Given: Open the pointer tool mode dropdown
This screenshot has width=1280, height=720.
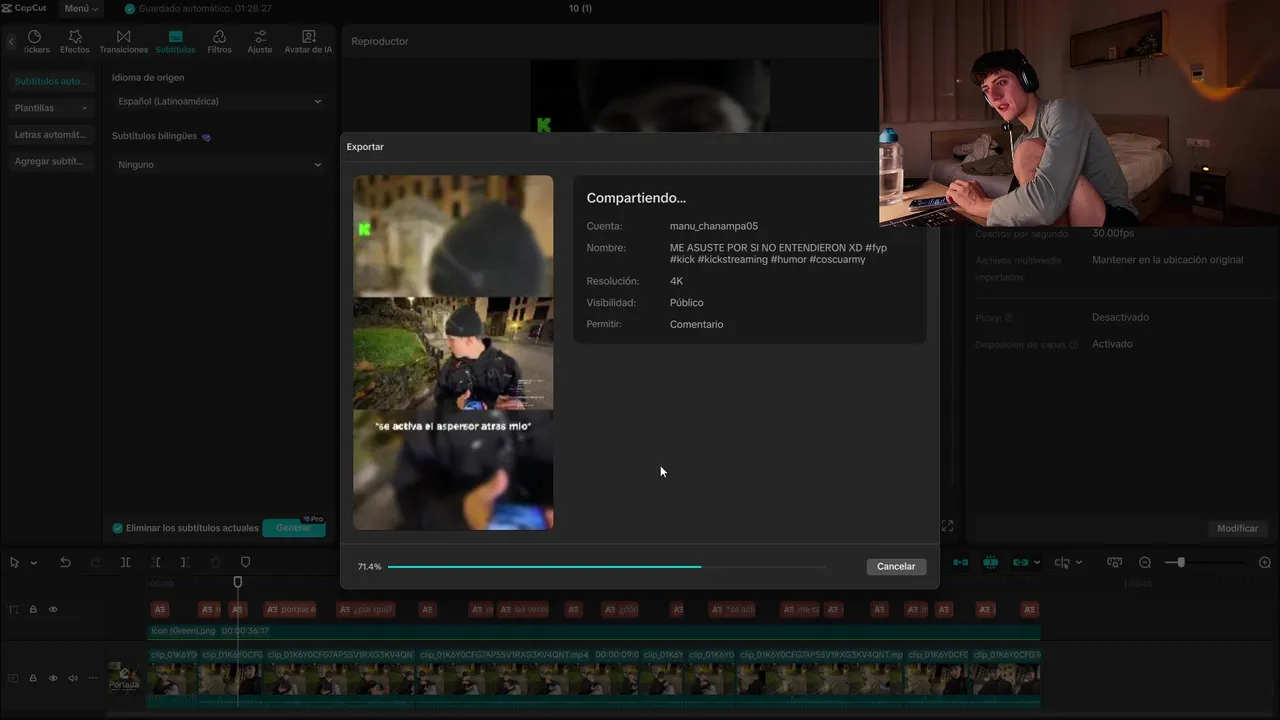Looking at the screenshot, I should pyautogui.click(x=34, y=563).
